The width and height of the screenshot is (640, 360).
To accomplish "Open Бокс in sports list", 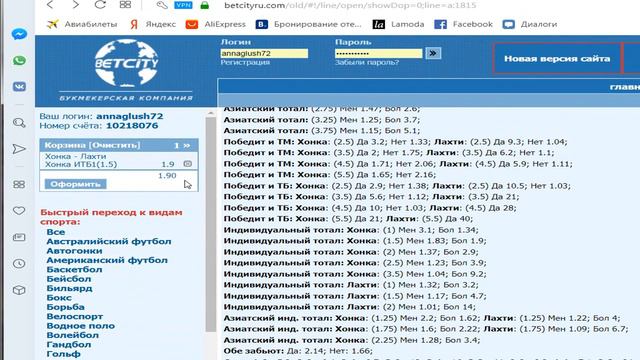I will (x=59, y=298).
